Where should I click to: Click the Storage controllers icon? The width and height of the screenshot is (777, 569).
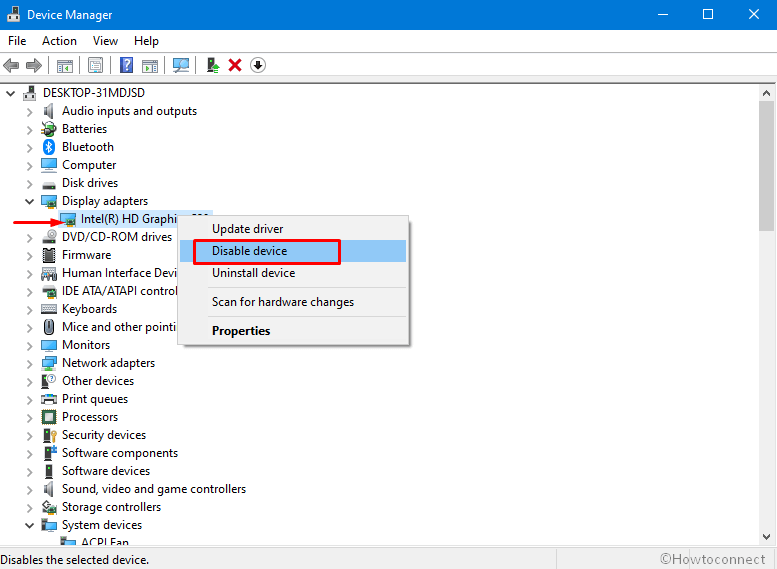(49, 507)
